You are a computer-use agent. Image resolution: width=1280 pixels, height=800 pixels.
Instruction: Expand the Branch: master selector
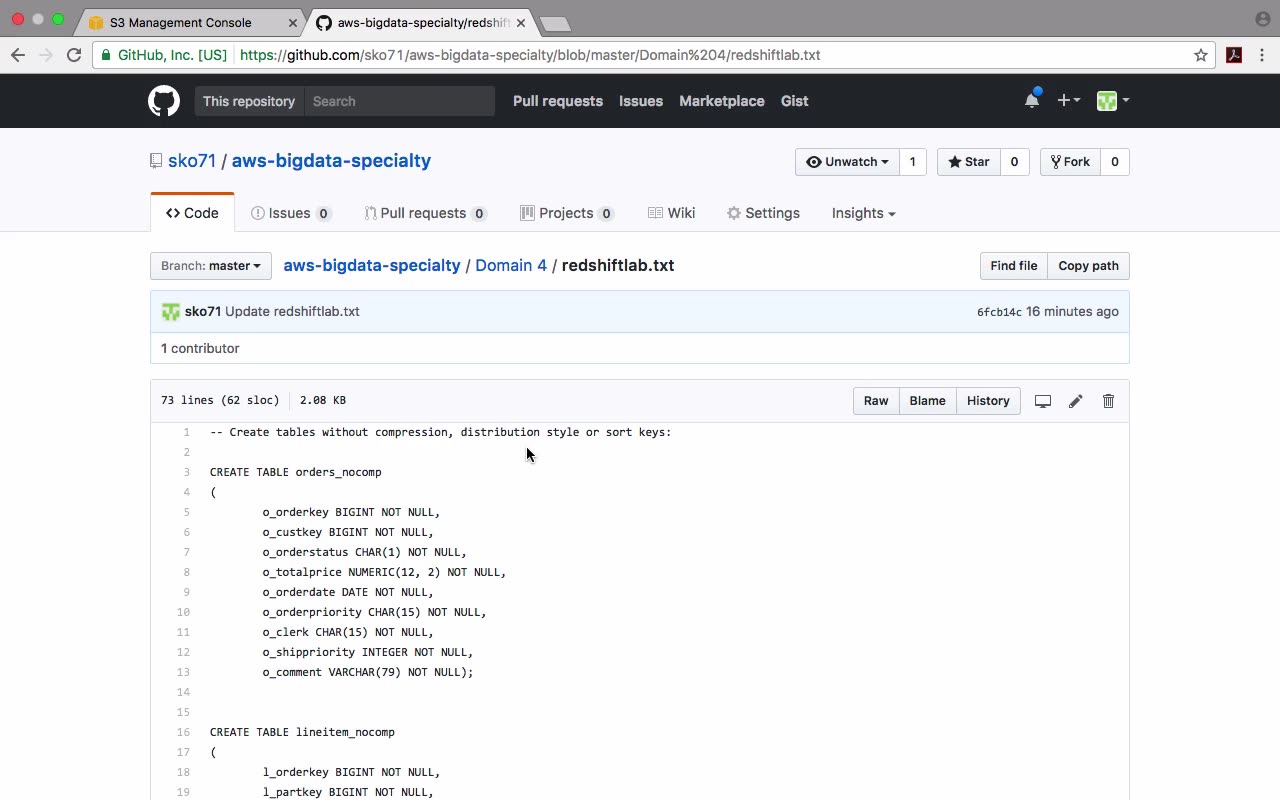(x=211, y=266)
